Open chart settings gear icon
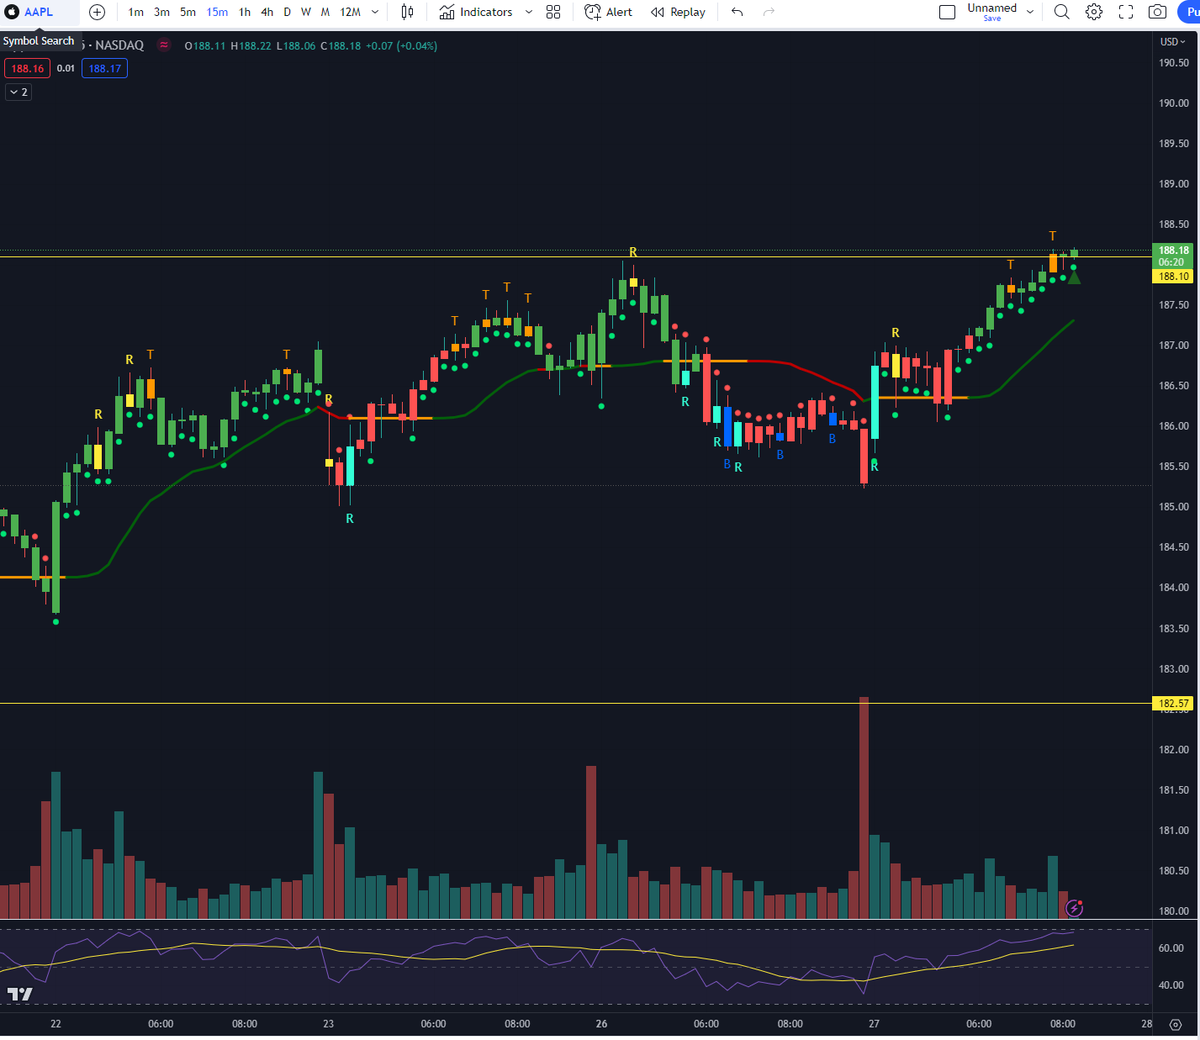This screenshot has height=1040, width=1200. pyautogui.click(x=1094, y=12)
